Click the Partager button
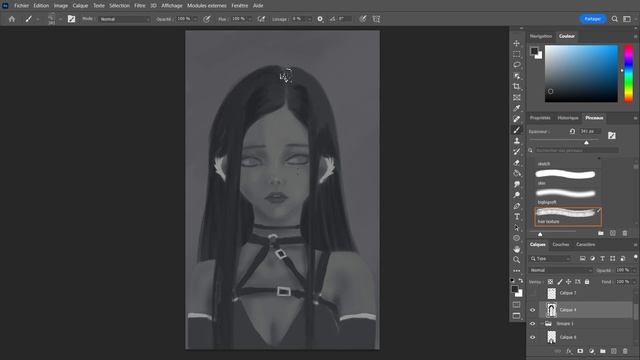Viewport: 640px width, 360px height. click(x=593, y=19)
